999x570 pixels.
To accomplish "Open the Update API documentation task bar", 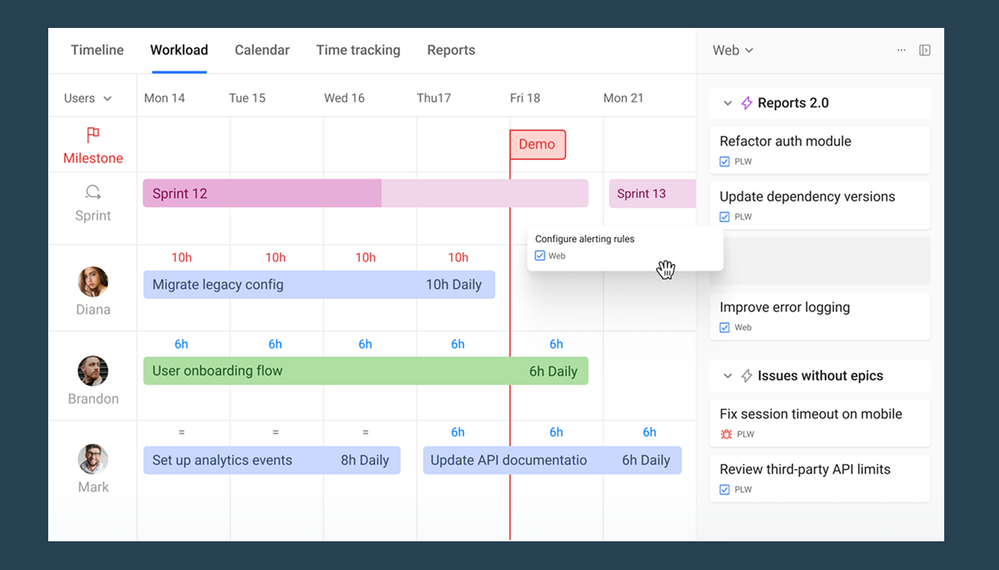I will pos(552,460).
